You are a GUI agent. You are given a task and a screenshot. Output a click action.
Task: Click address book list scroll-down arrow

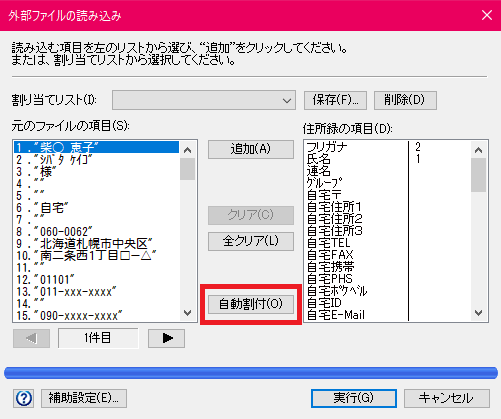coord(478,313)
